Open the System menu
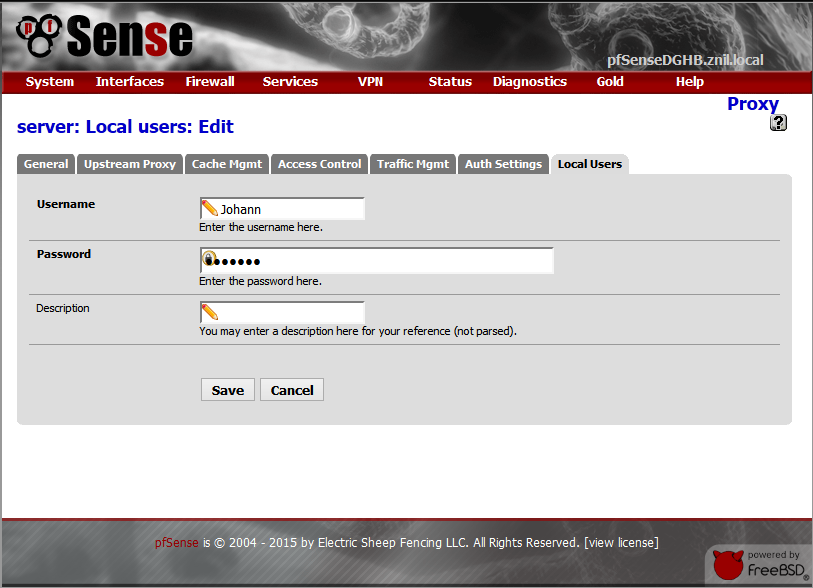This screenshot has width=813, height=588. click(50, 82)
